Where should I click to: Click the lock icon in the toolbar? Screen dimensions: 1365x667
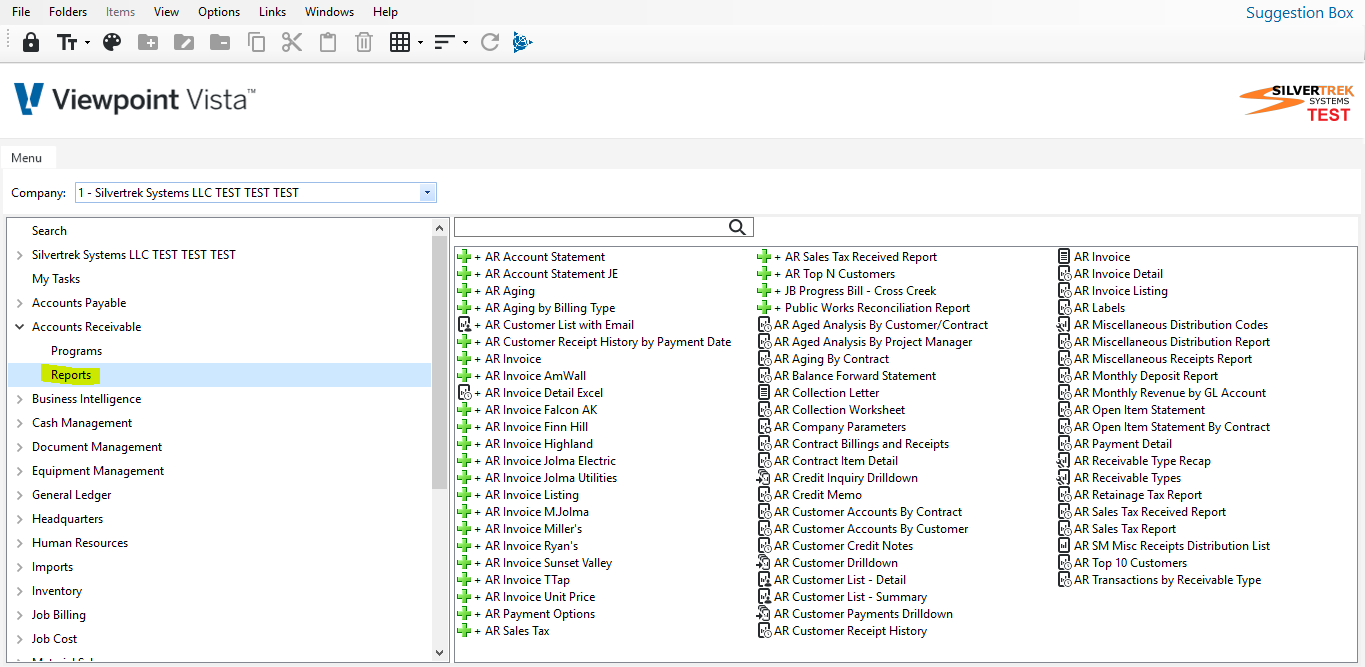click(31, 42)
